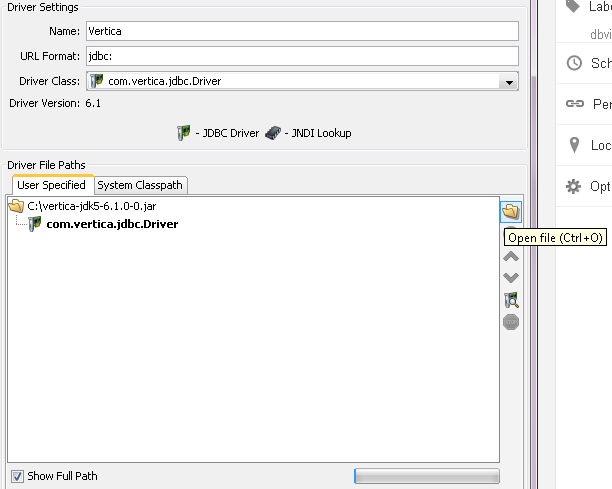Click the scan for driver classes icon

511,300
